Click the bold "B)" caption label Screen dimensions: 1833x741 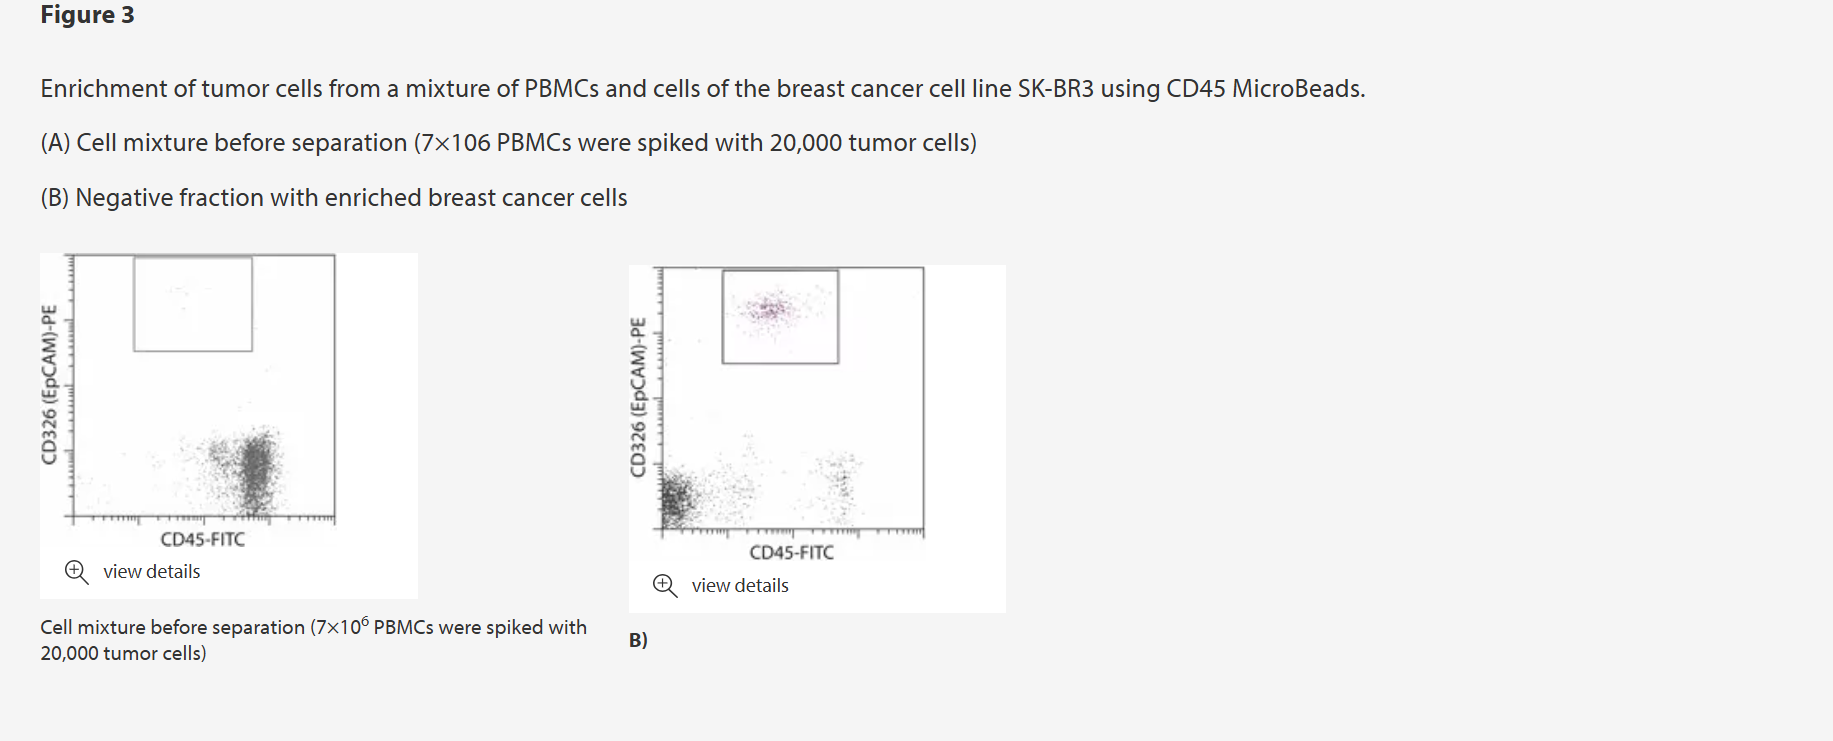[x=638, y=640]
